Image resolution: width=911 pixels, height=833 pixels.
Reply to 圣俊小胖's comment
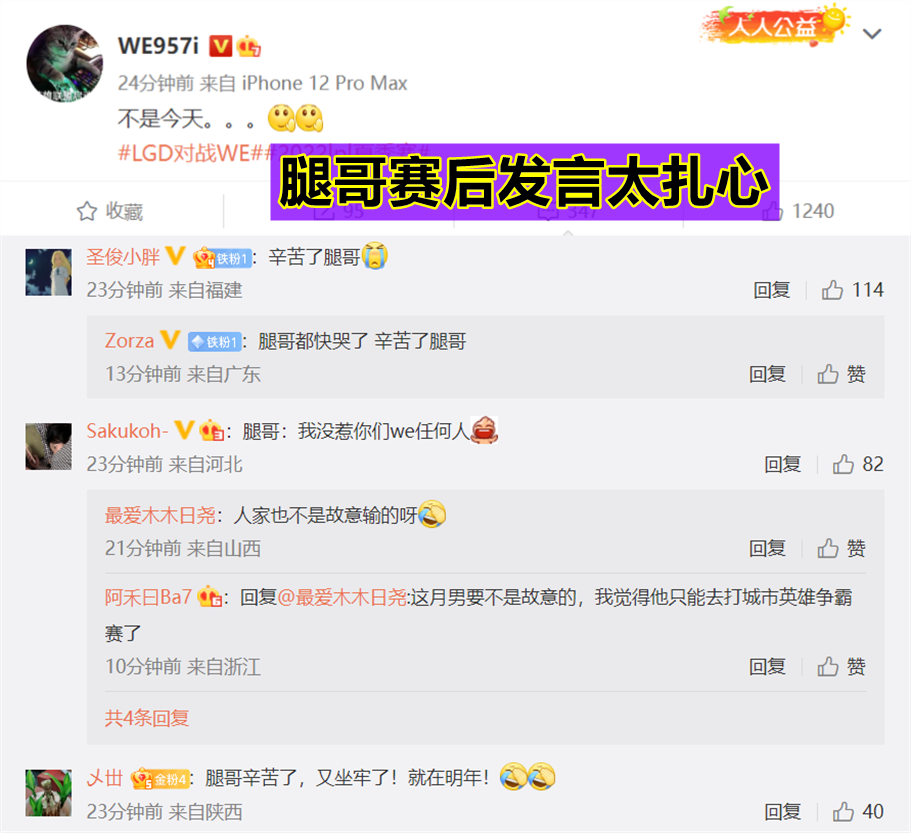(772, 290)
